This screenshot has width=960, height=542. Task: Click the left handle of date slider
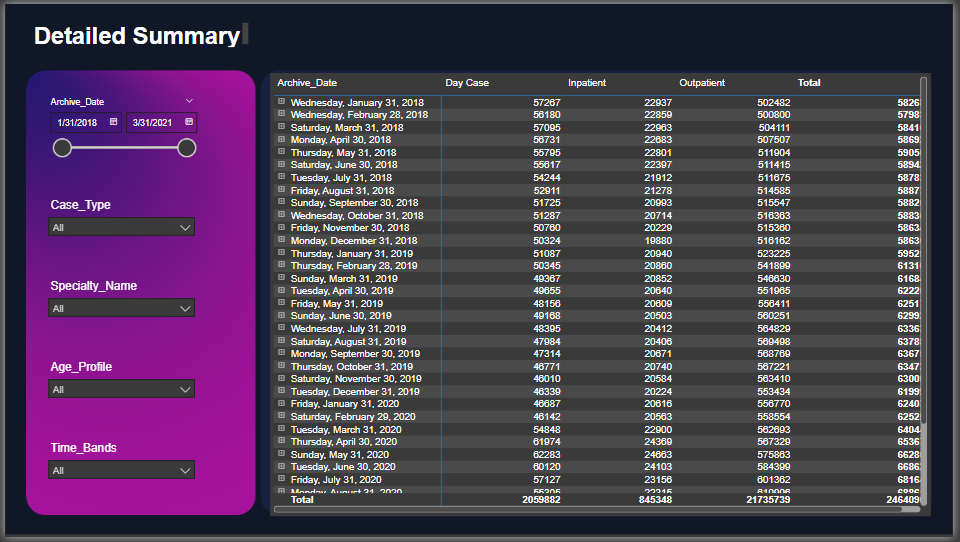click(62, 148)
